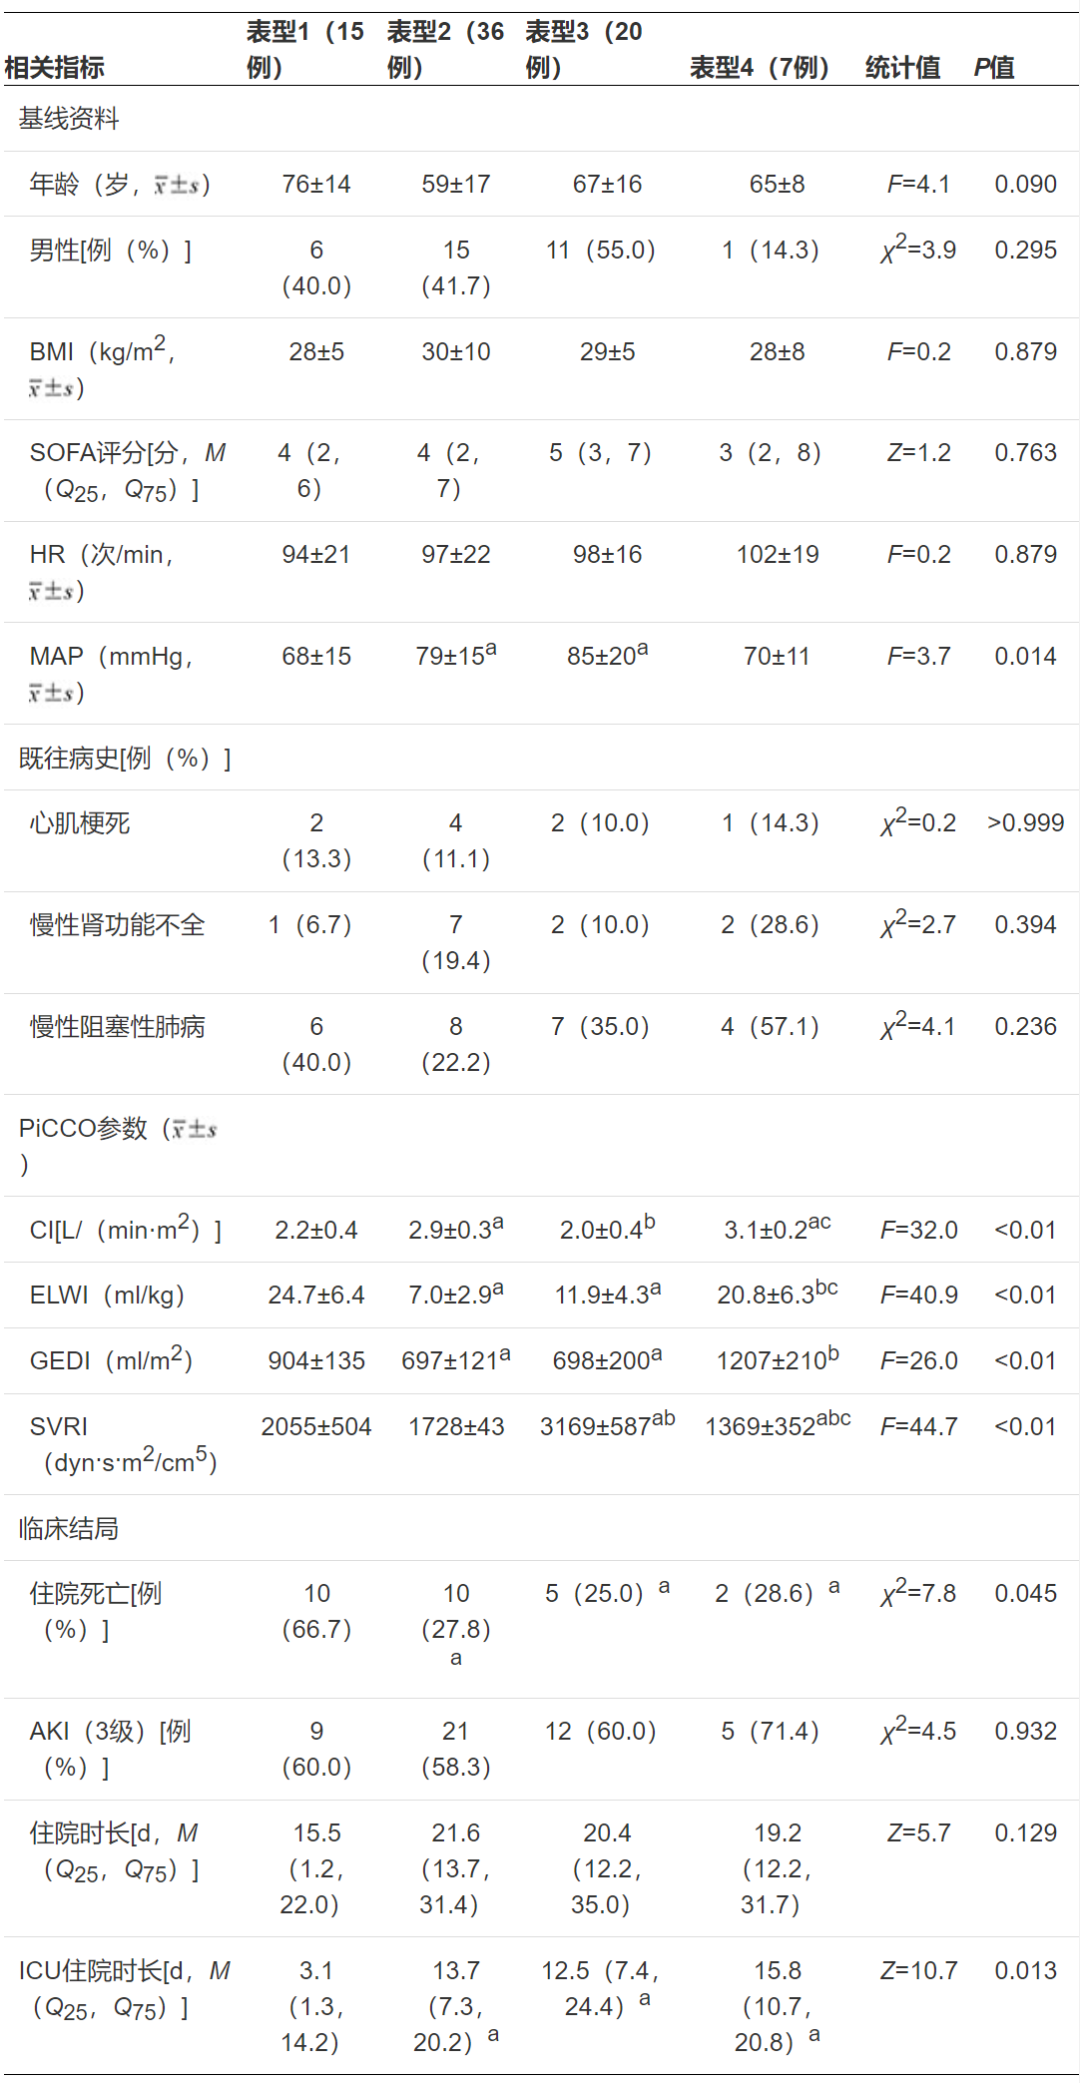Select the ICU住院时长 statistic Z=10.7
Image resolution: width=1080 pixels, height=2083 pixels.
919,1970
